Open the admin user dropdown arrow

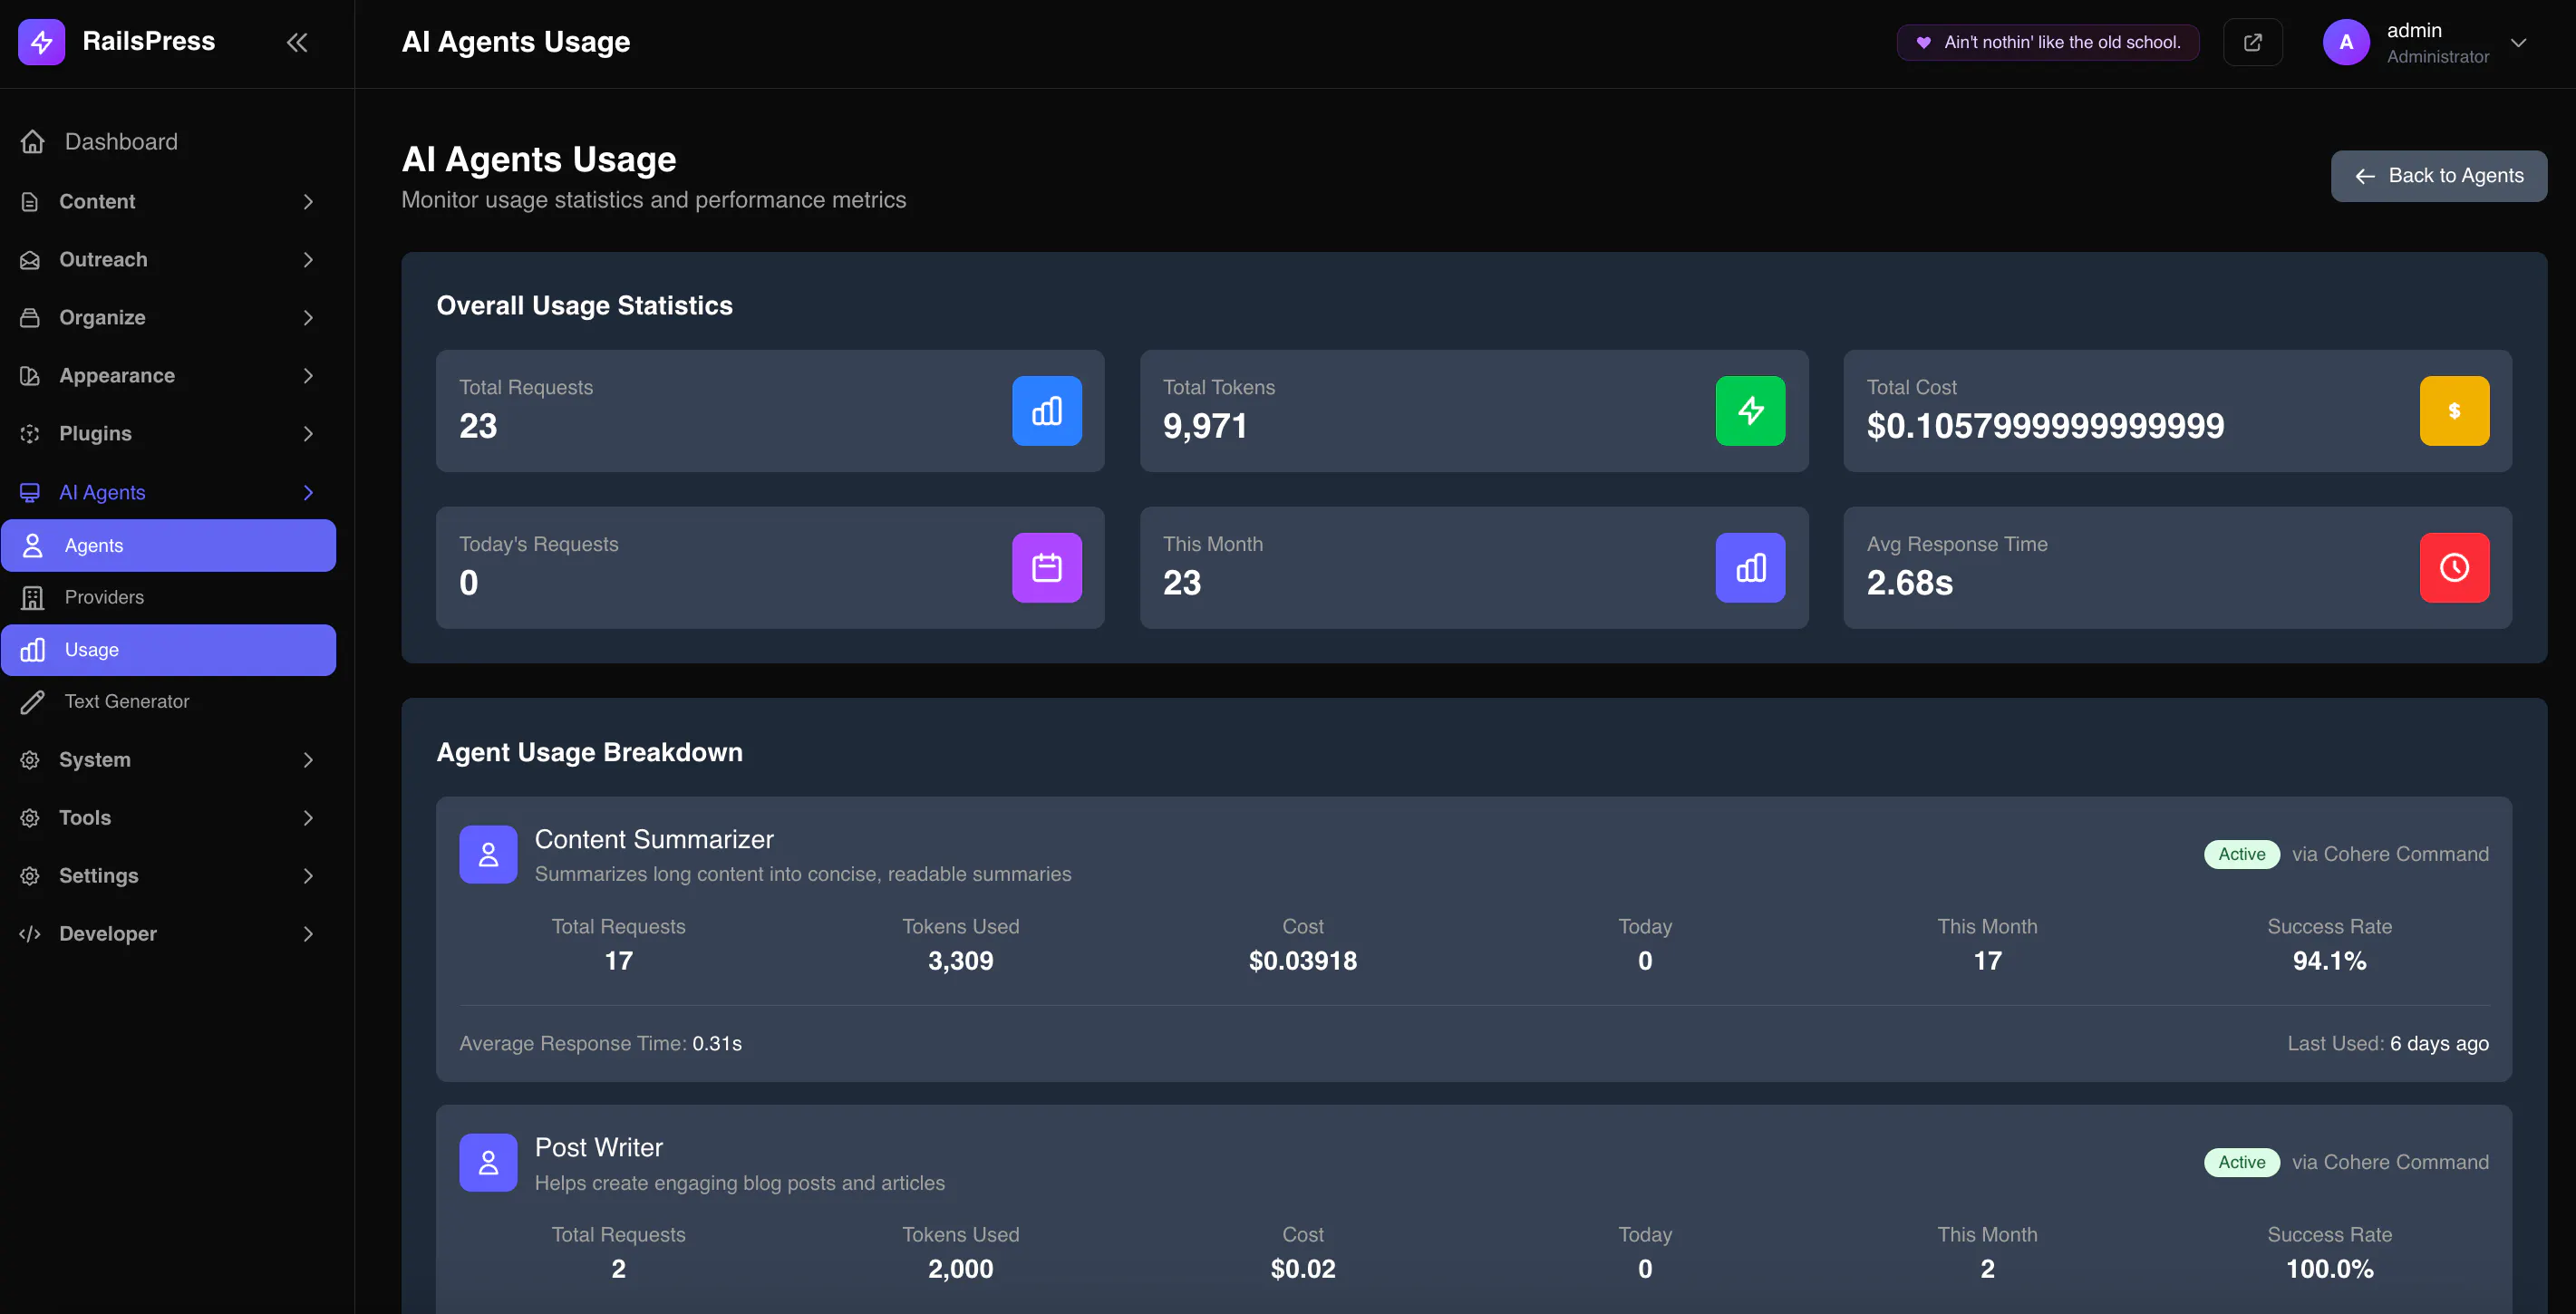coord(2518,43)
